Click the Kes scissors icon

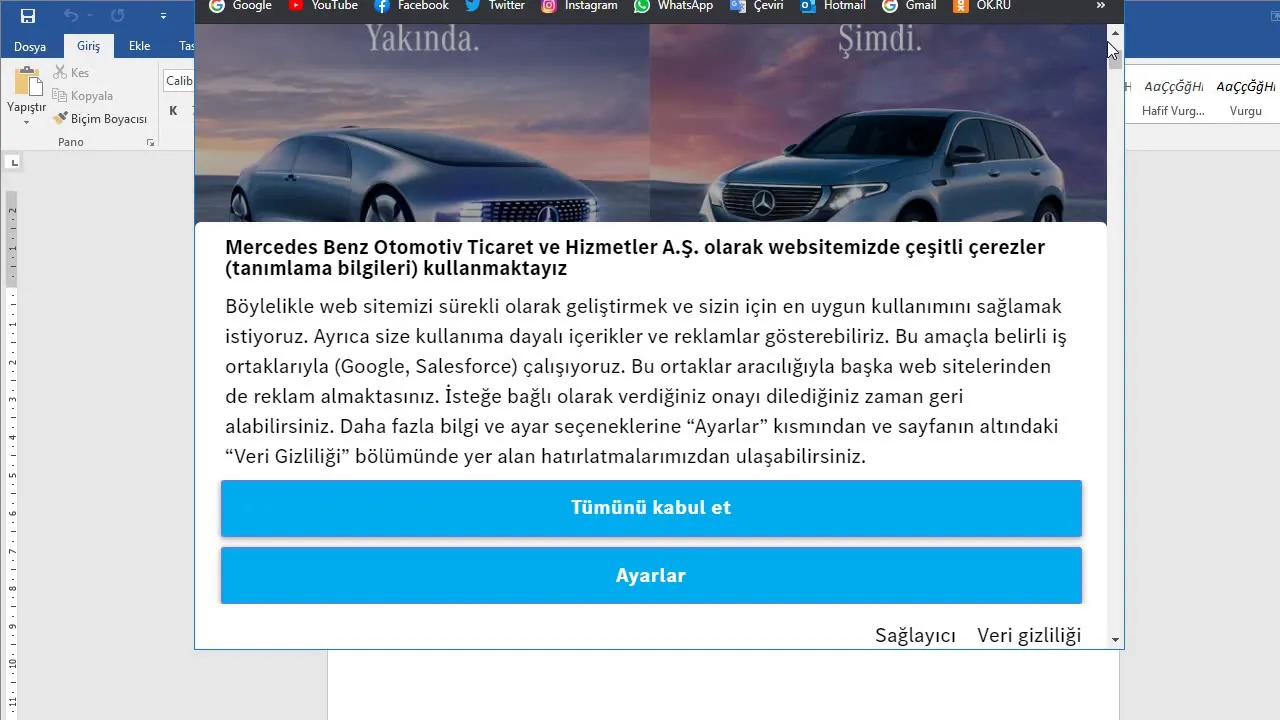click(x=60, y=73)
